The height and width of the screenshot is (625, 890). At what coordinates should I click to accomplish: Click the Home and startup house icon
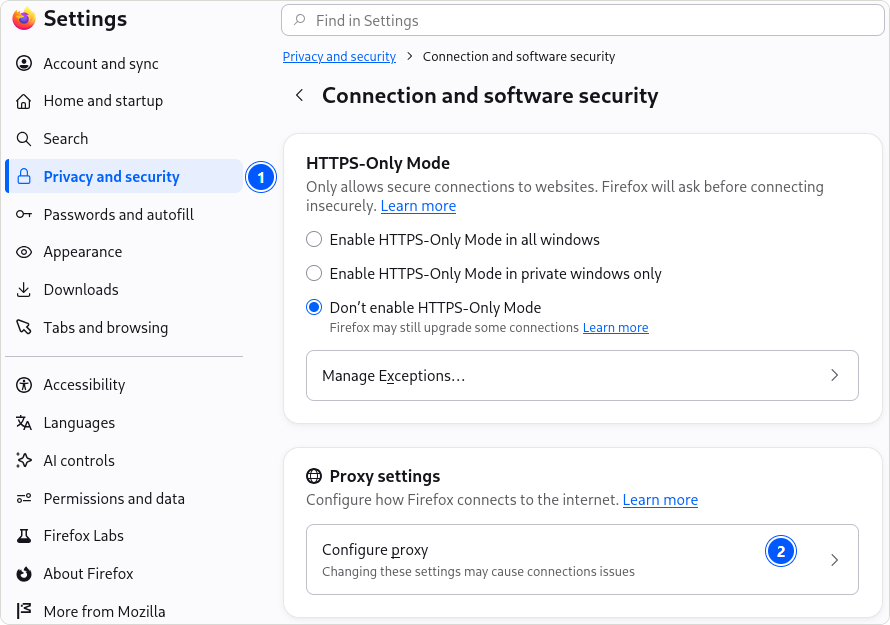pos(24,101)
